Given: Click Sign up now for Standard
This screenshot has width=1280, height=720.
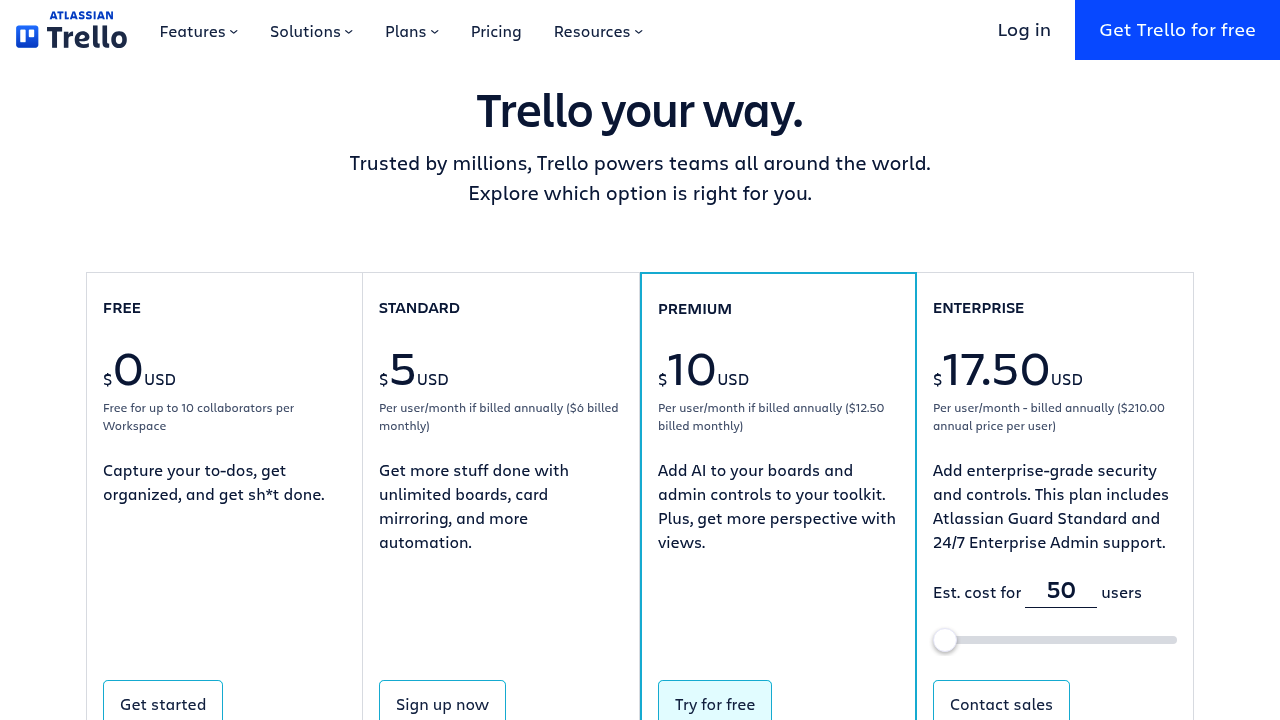Looking at the screenshot, I should pyautogui.click(x=442, y=703).
